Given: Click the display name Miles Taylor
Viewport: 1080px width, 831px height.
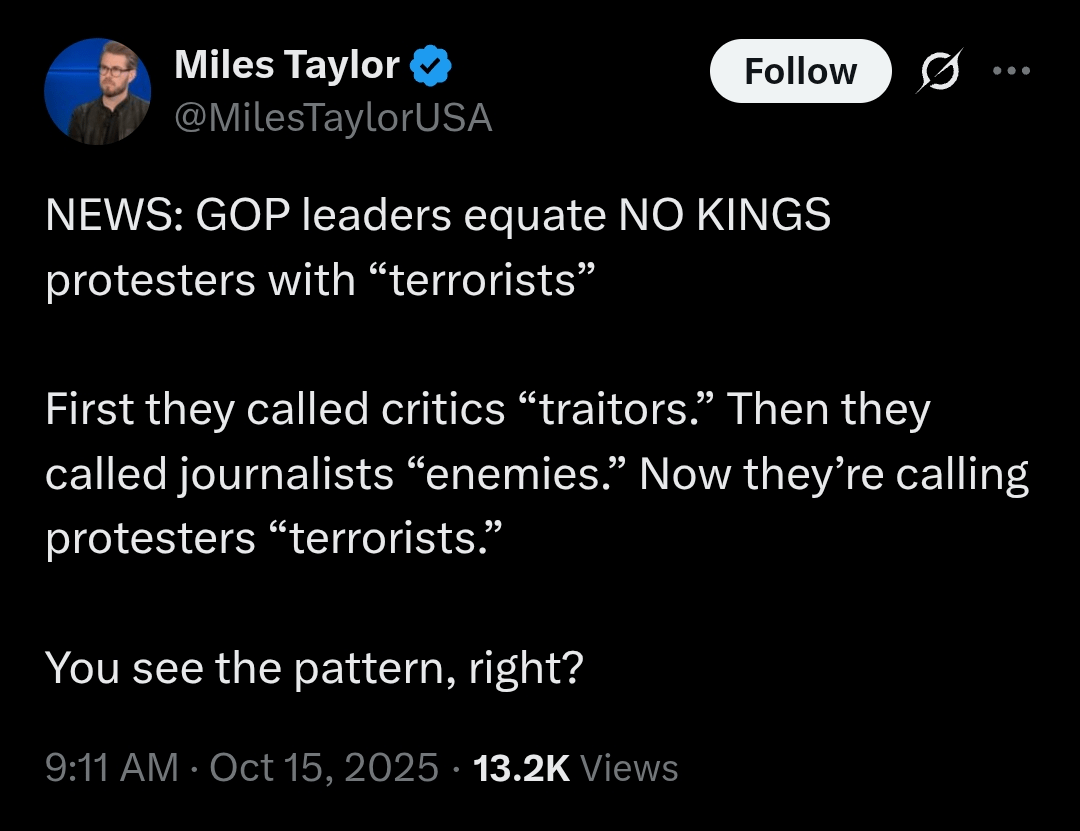Looking at the screenshot, I should point(287,66).
